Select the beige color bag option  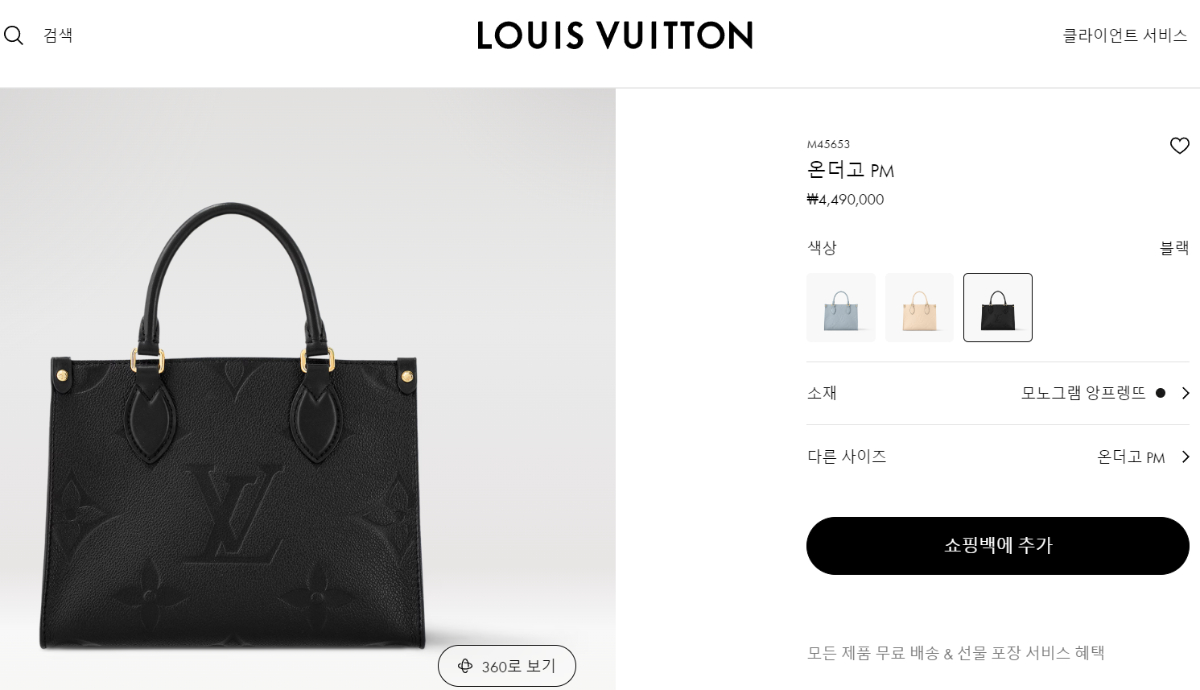(x=919, y=308)
